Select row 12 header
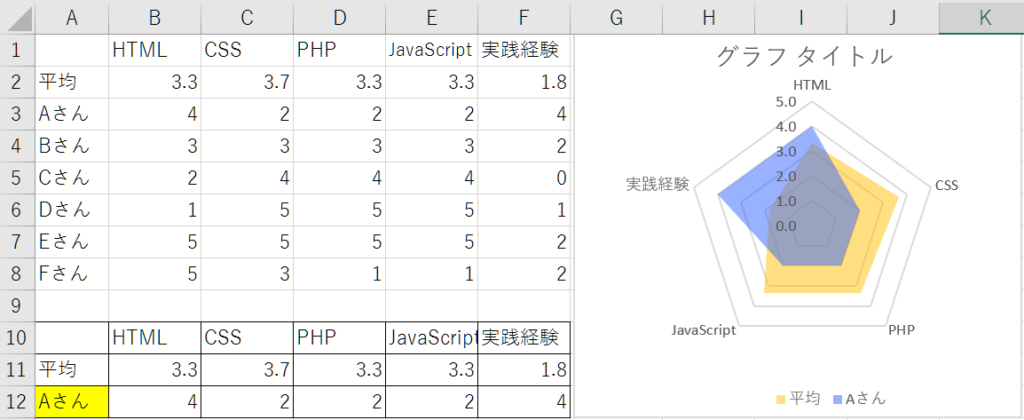The height and width of the screenshot is (420, 1024). pyautogui.click(x=17, y=402)
